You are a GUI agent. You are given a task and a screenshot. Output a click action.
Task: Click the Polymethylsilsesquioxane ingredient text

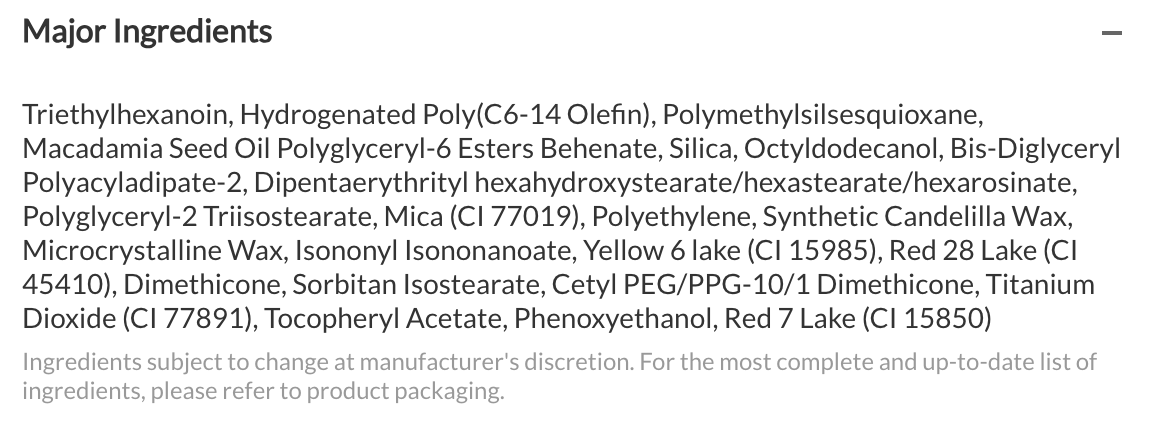point(820,115)
